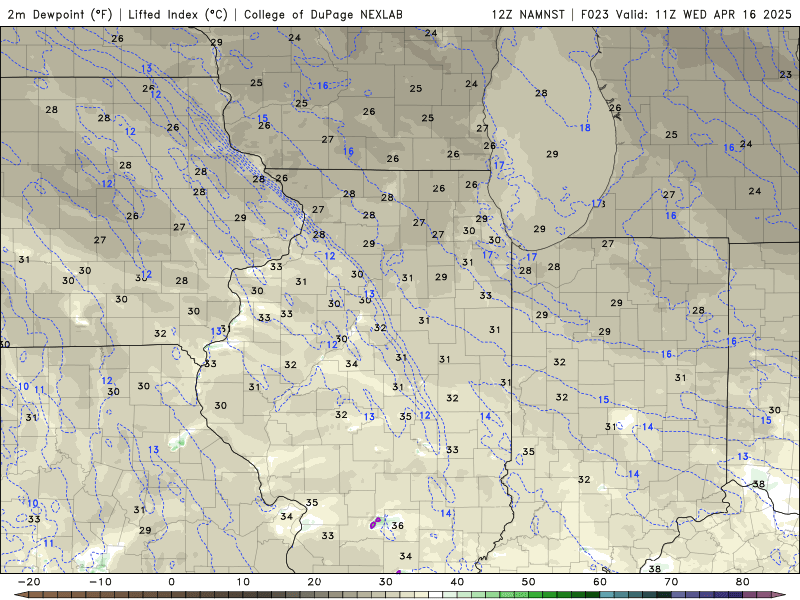This screenshot has height=600, width=800.
Task: Click the 23 dewpoint value in the map corner
Action: pyautogui.click(x=786, y=74)
